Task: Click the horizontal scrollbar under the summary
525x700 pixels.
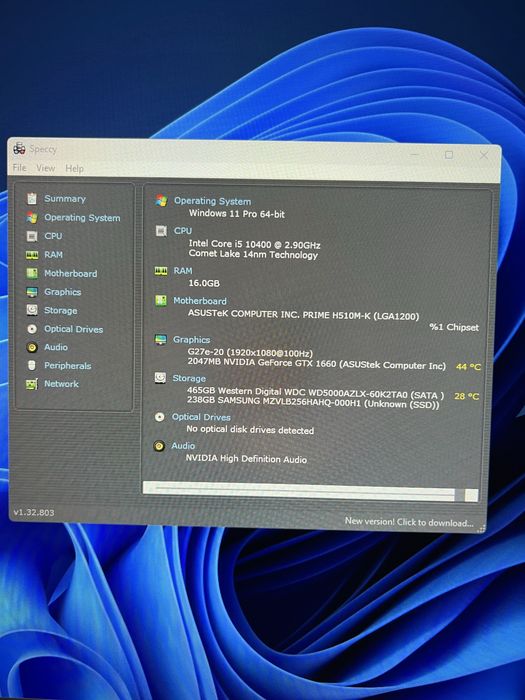Action: (x=310, y=492)
